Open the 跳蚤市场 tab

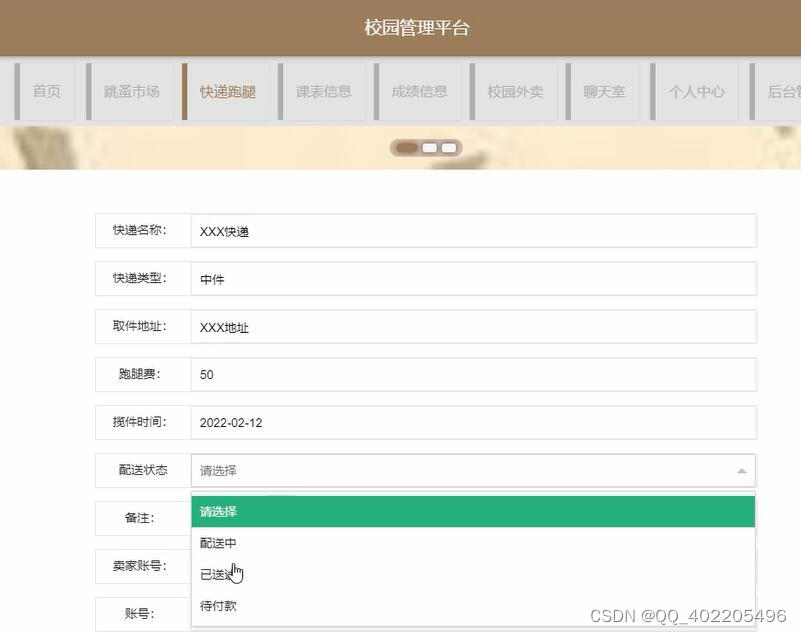[131, 90]
